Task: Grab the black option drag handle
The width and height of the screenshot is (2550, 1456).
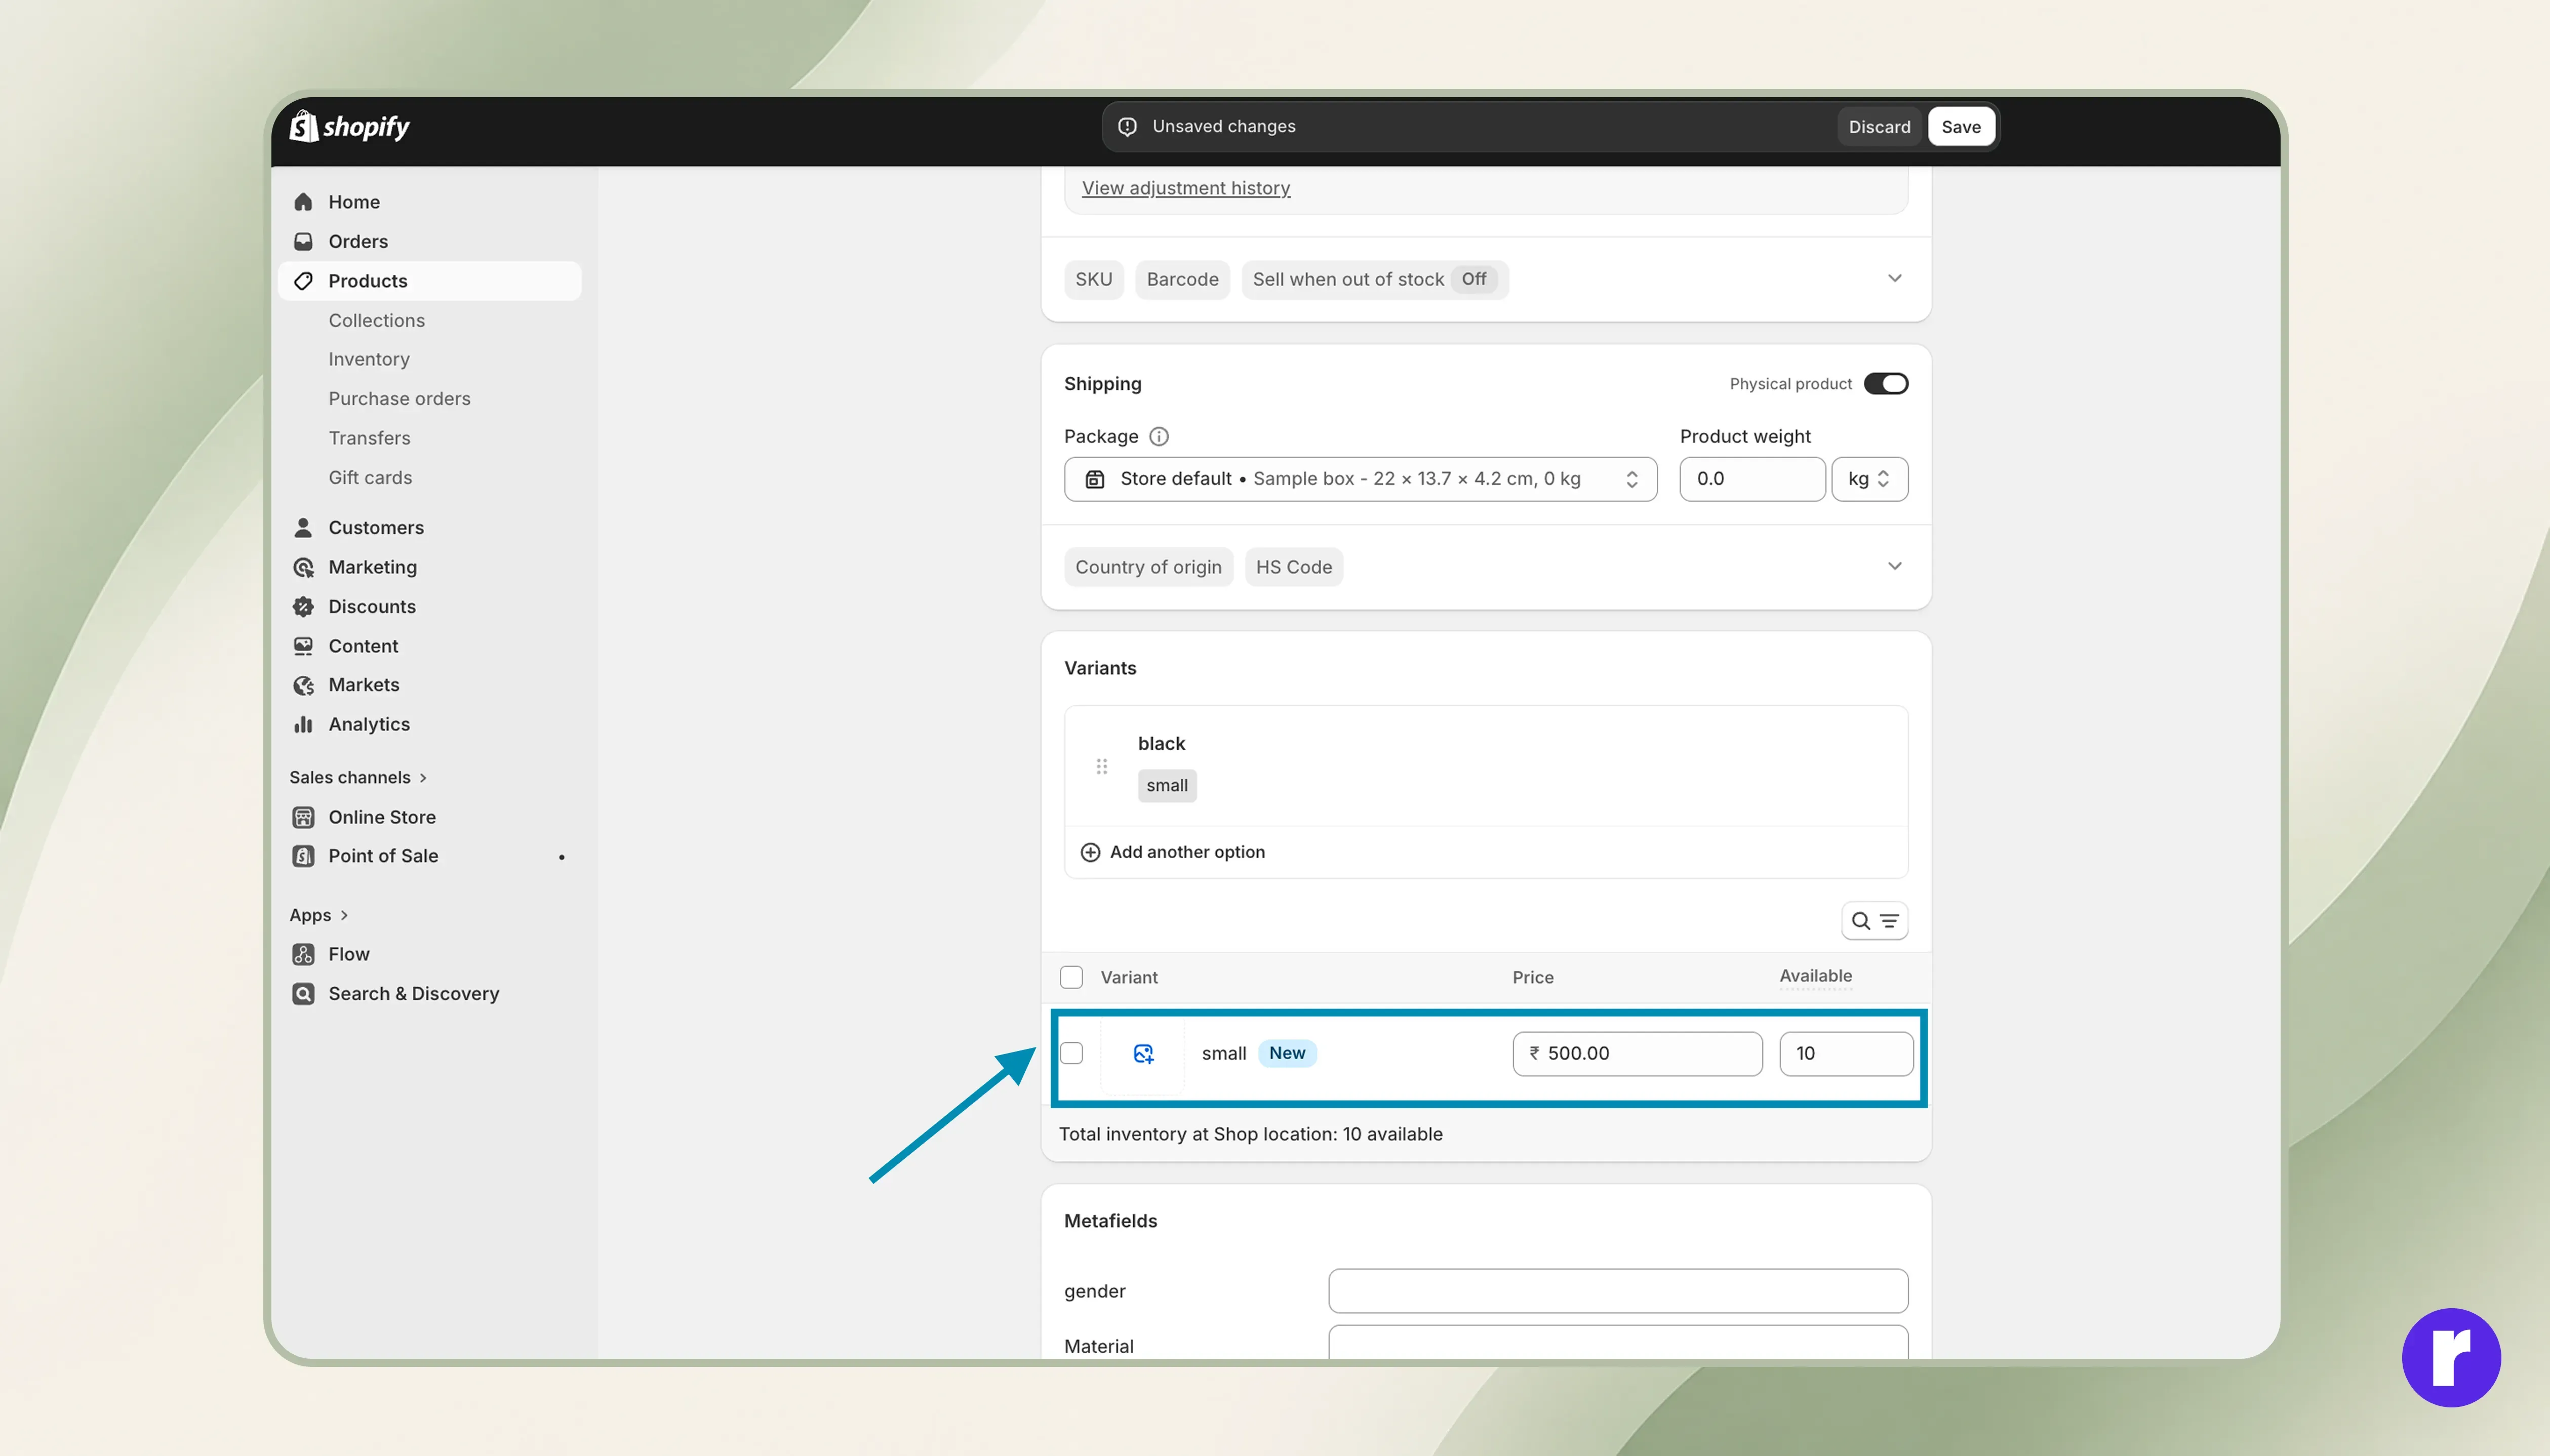Action: coord(1101,766)
